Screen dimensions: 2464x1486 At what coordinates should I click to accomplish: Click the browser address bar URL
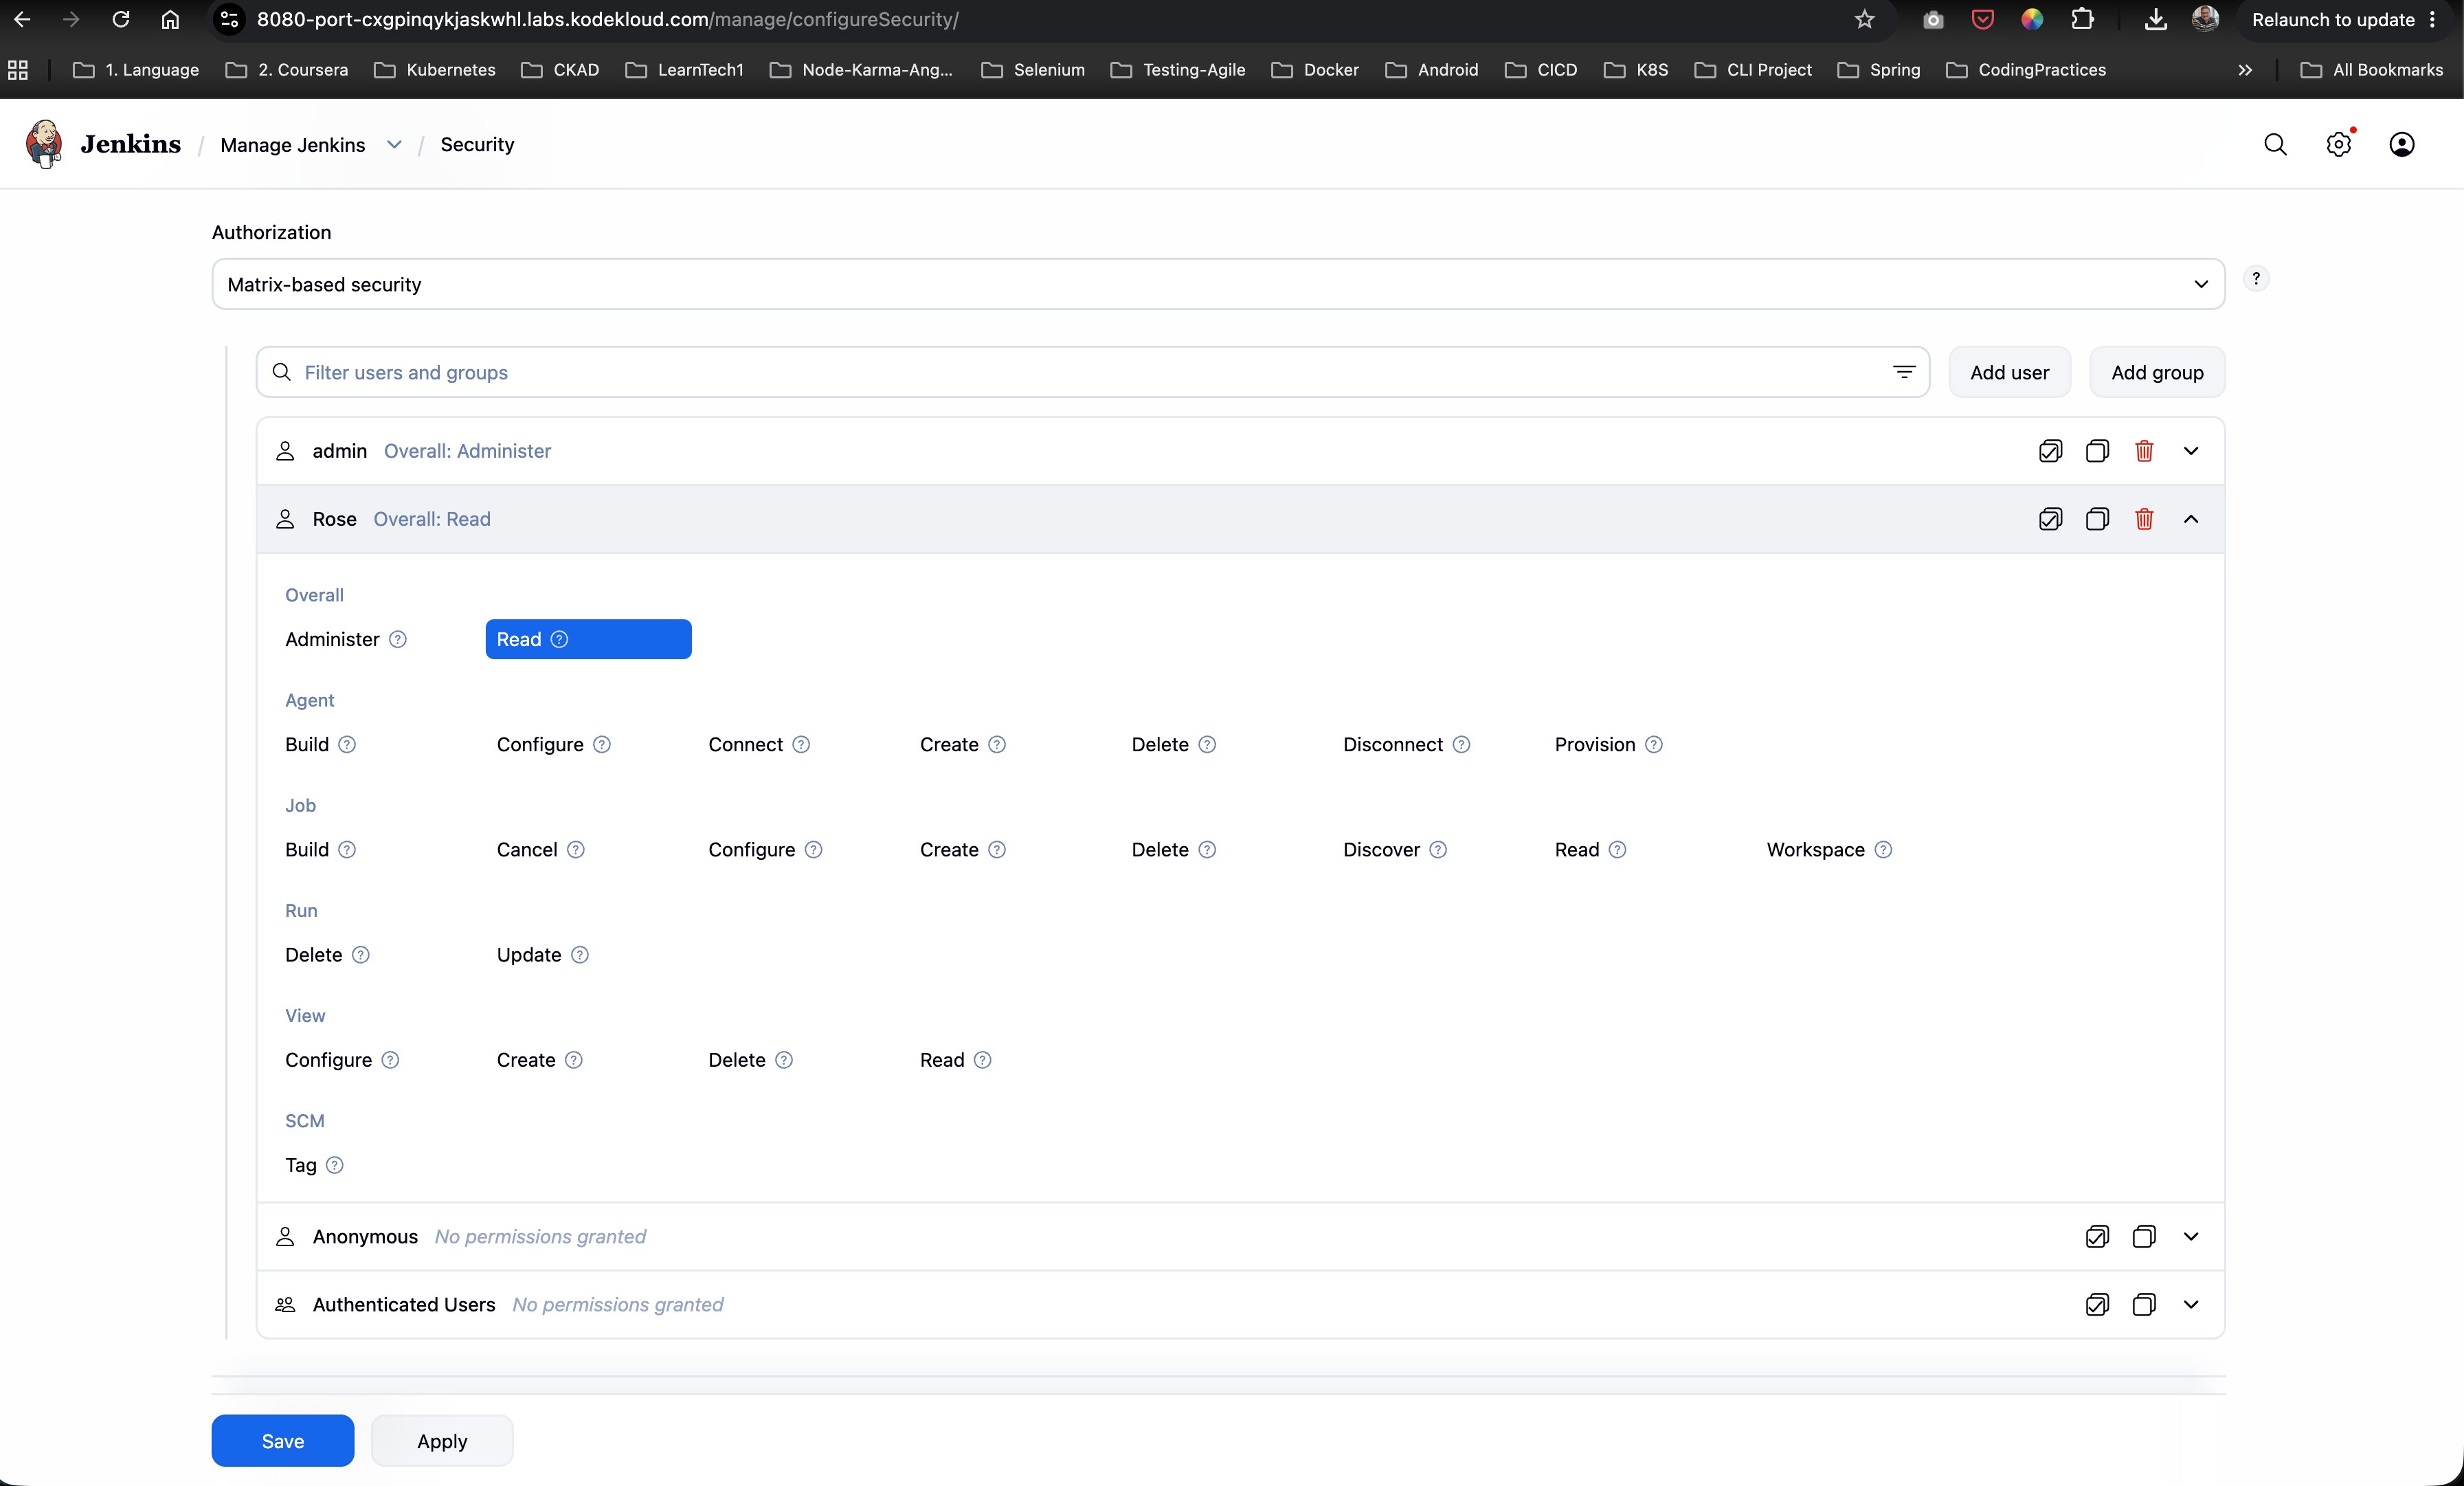607,19
